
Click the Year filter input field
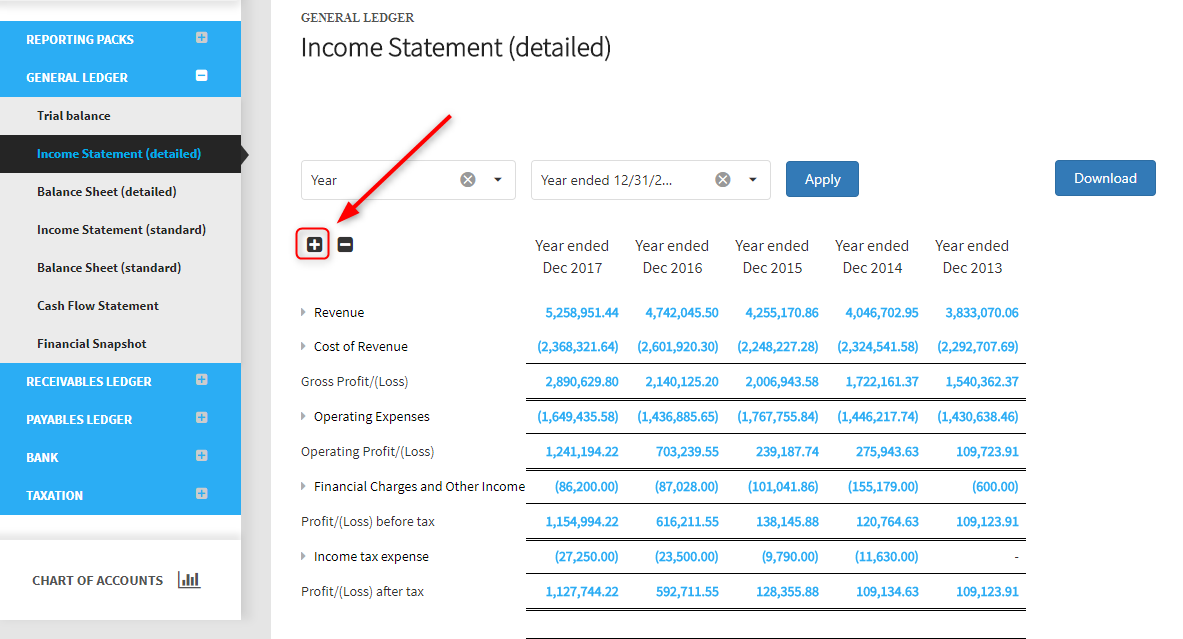[408, 180]
